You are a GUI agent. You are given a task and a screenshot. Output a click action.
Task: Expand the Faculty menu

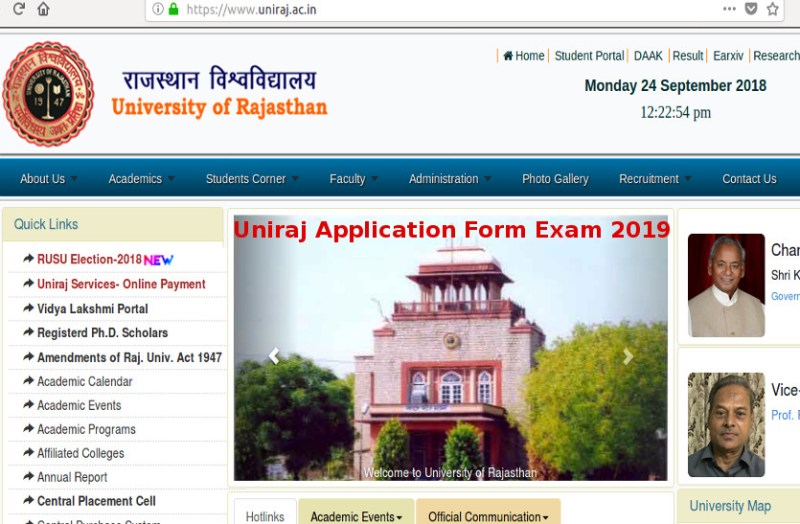pyautogui.click(x=354, y=179)
